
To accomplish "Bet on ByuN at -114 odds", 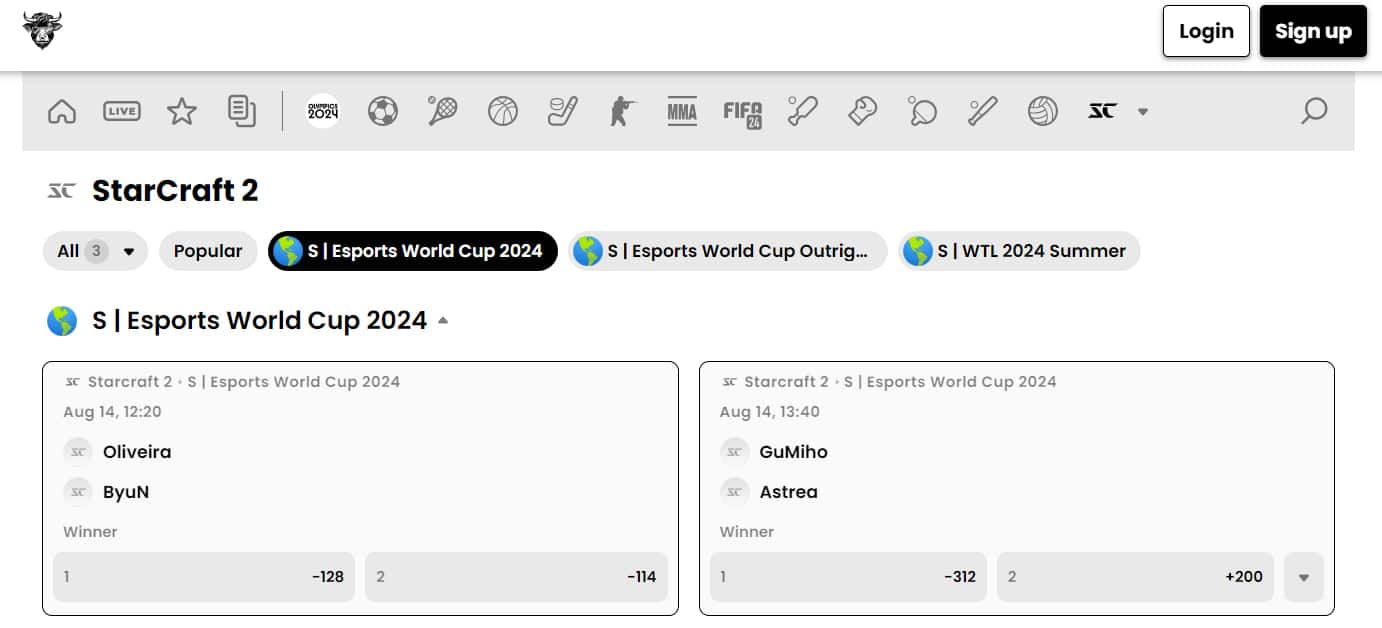I will [x=516, y=577].
